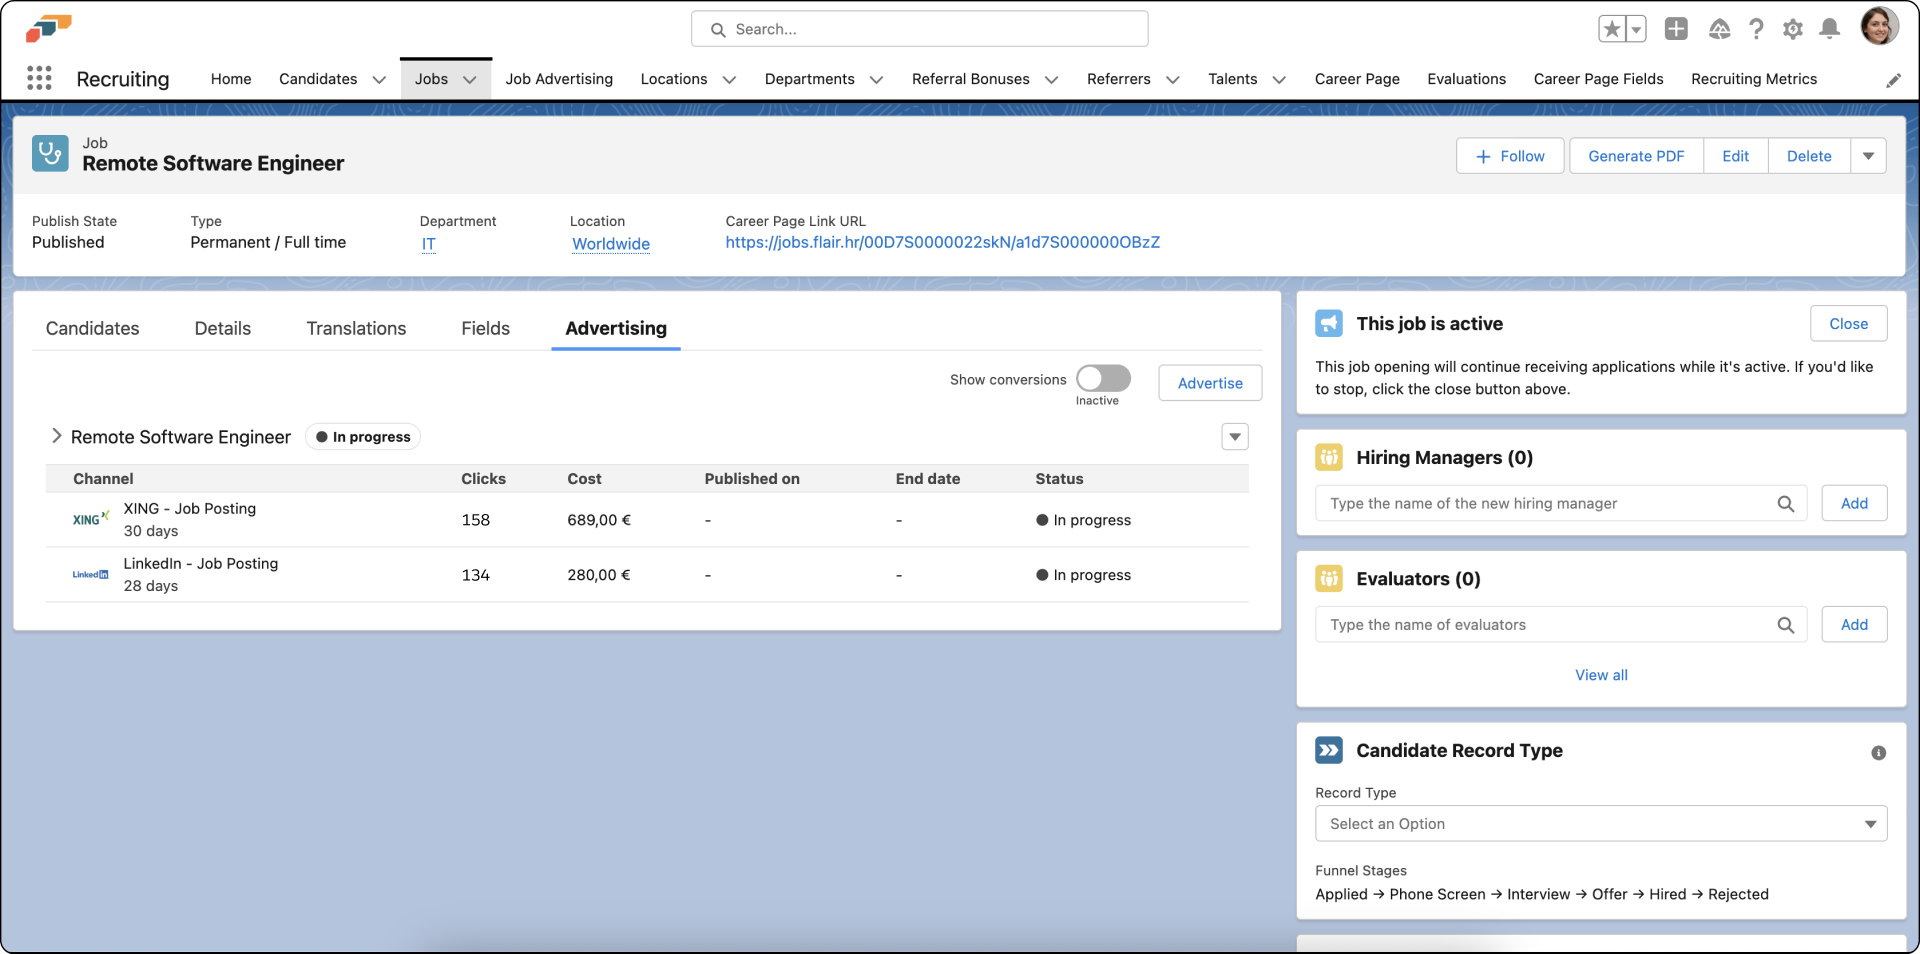The height and width of the screenshot is (954, 1920).
Task: Click the Job record stethoscope icon
Action: (50, 154)
